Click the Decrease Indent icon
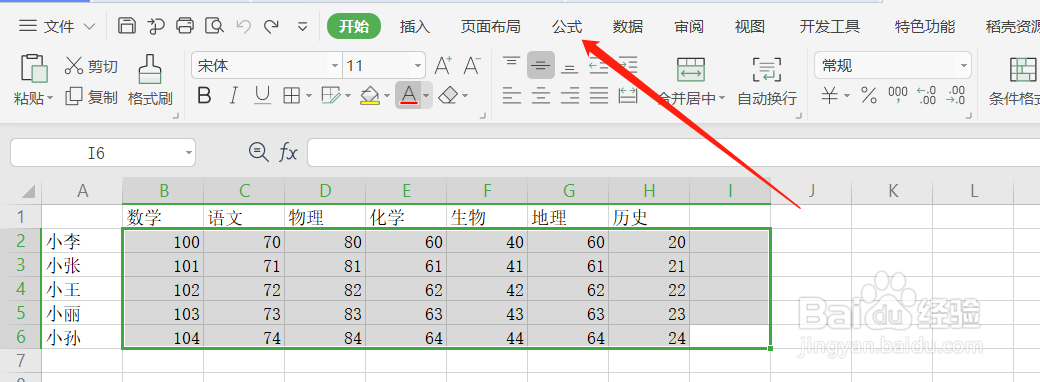The width and height of the screenshot is (1040, 382). (x=599, y=65)
